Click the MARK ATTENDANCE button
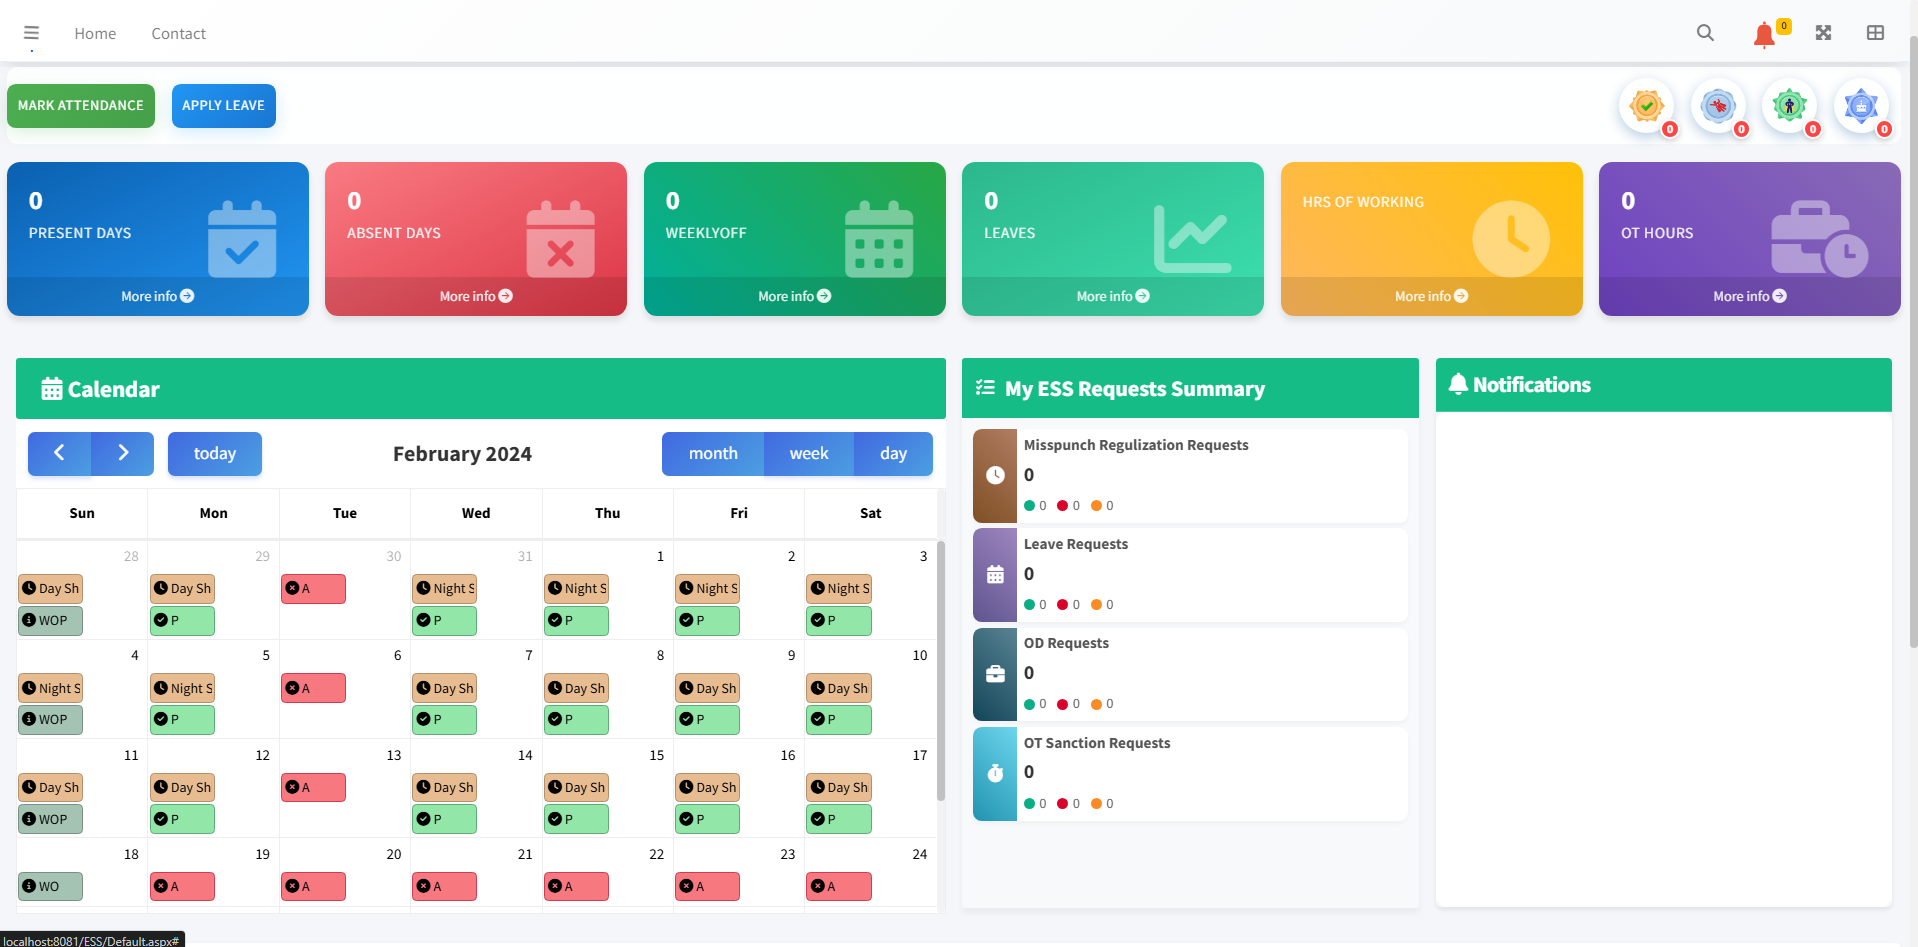 pos(80,105)
